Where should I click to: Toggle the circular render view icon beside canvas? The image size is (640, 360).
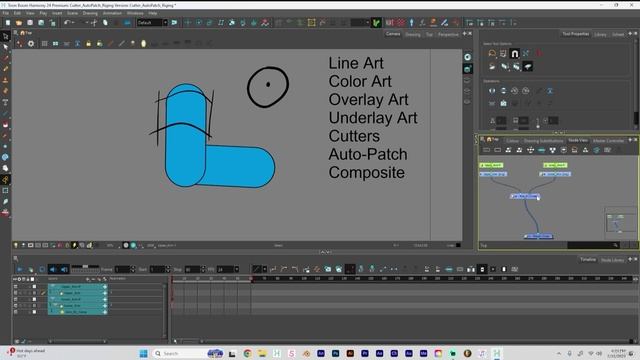(x=467, y=57)
